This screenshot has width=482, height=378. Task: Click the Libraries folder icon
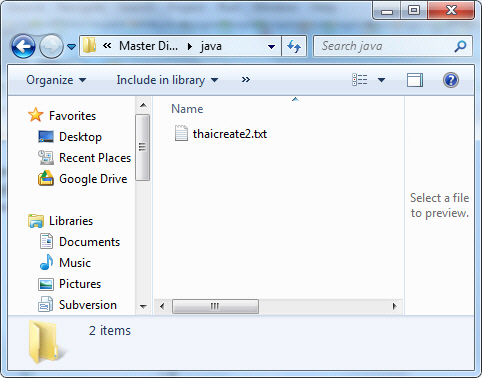(x=36, y=221)
